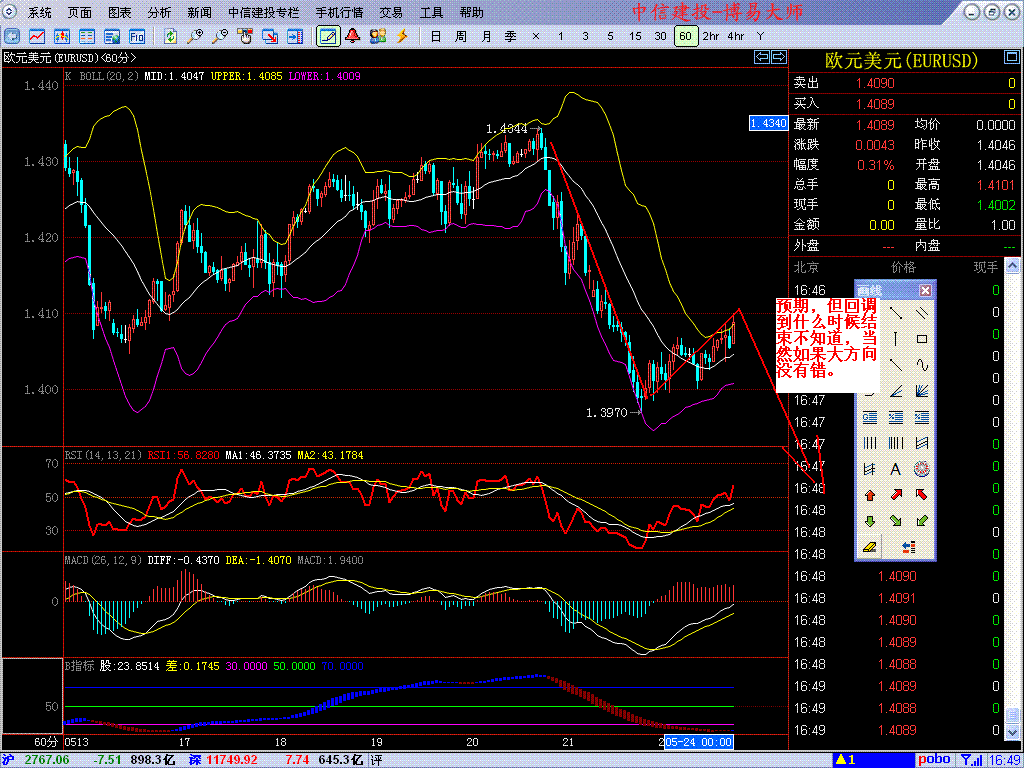Select the red up-right arrow marker

click(896, 494)
